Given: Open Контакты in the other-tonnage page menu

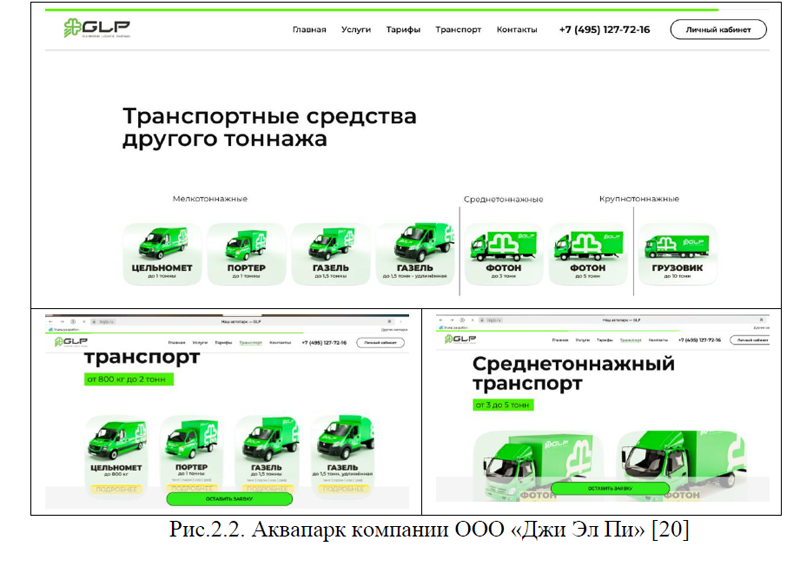Looking at the screenshot, I should pos(517,30).
